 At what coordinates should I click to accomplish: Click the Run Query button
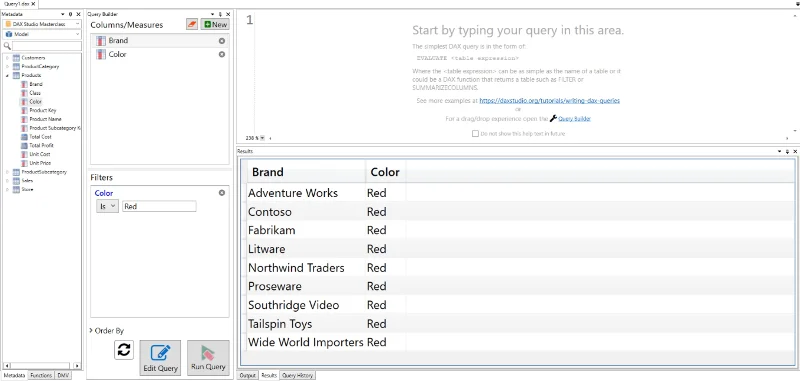208,358
